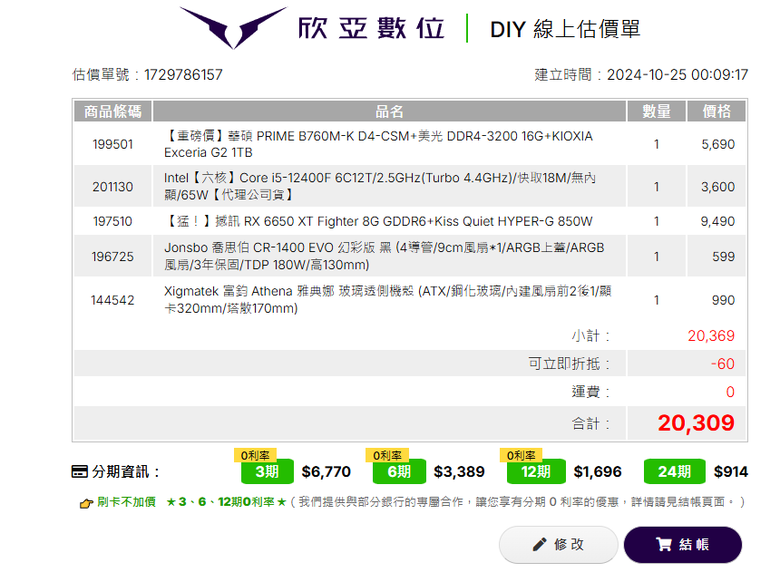Click barcode 199501
The image size is (780, 582).
(113, 144)
